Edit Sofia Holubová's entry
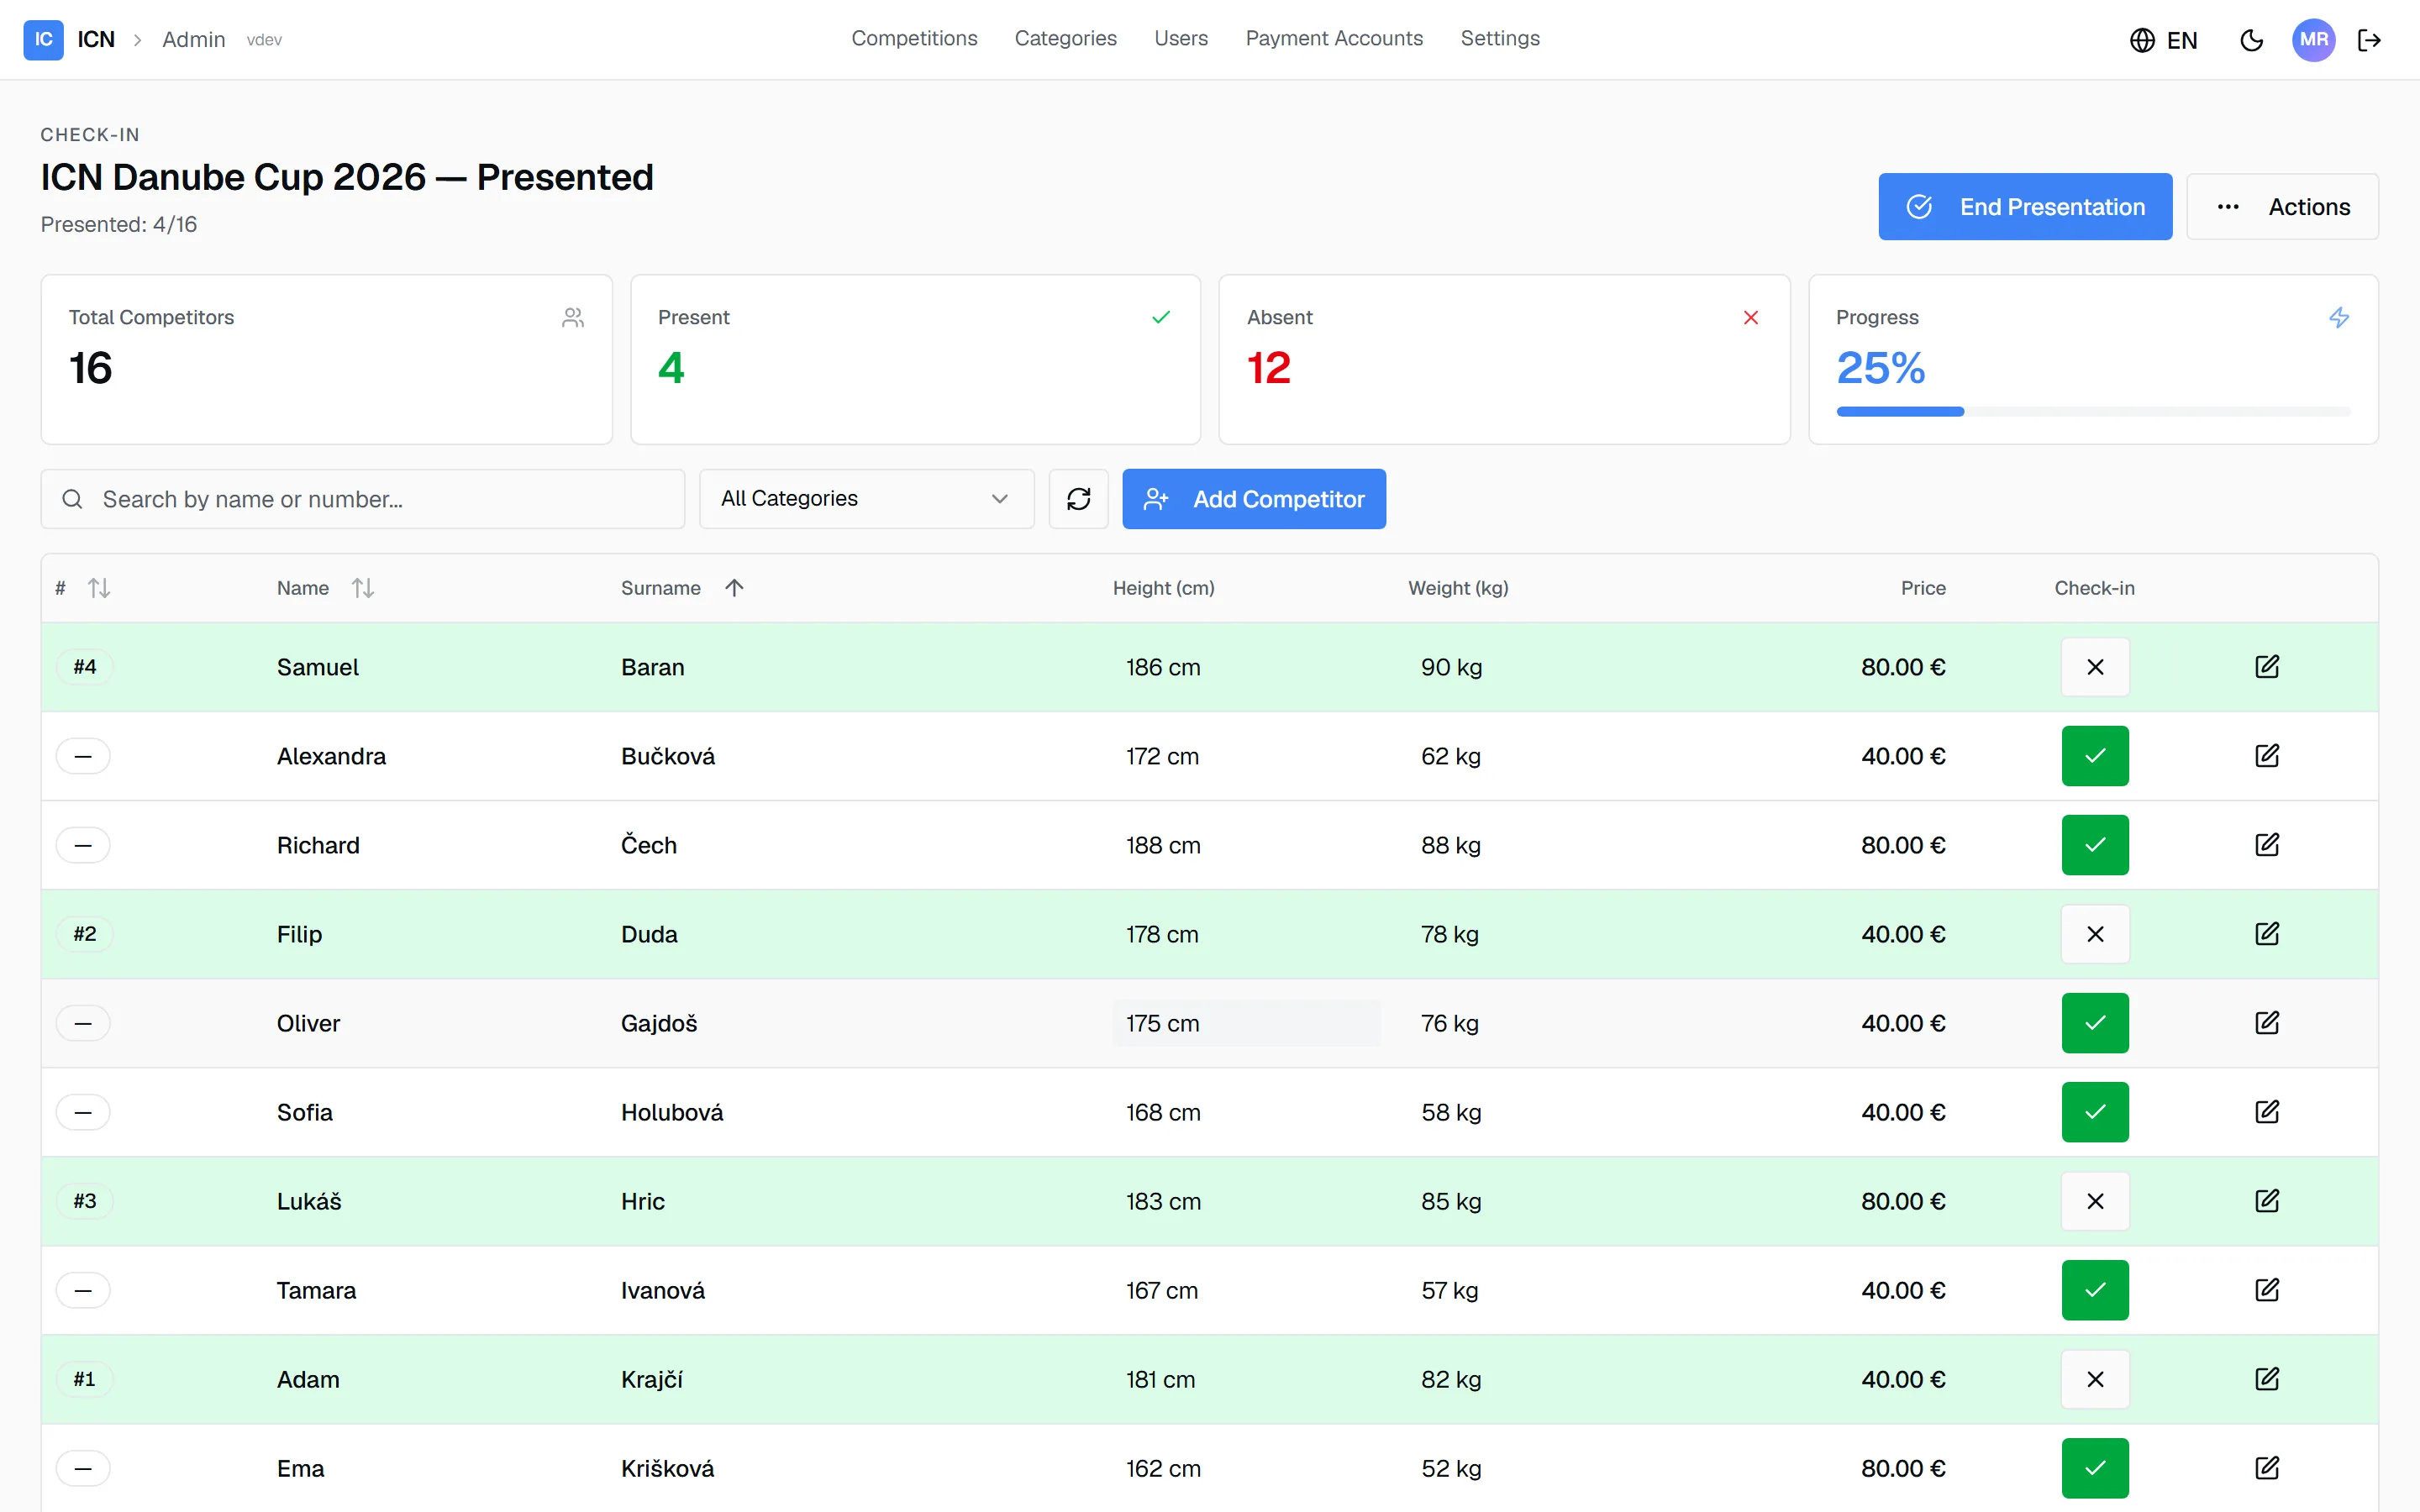Viewport: 2420px width, 1512px height. (x=2267, y=1112)
